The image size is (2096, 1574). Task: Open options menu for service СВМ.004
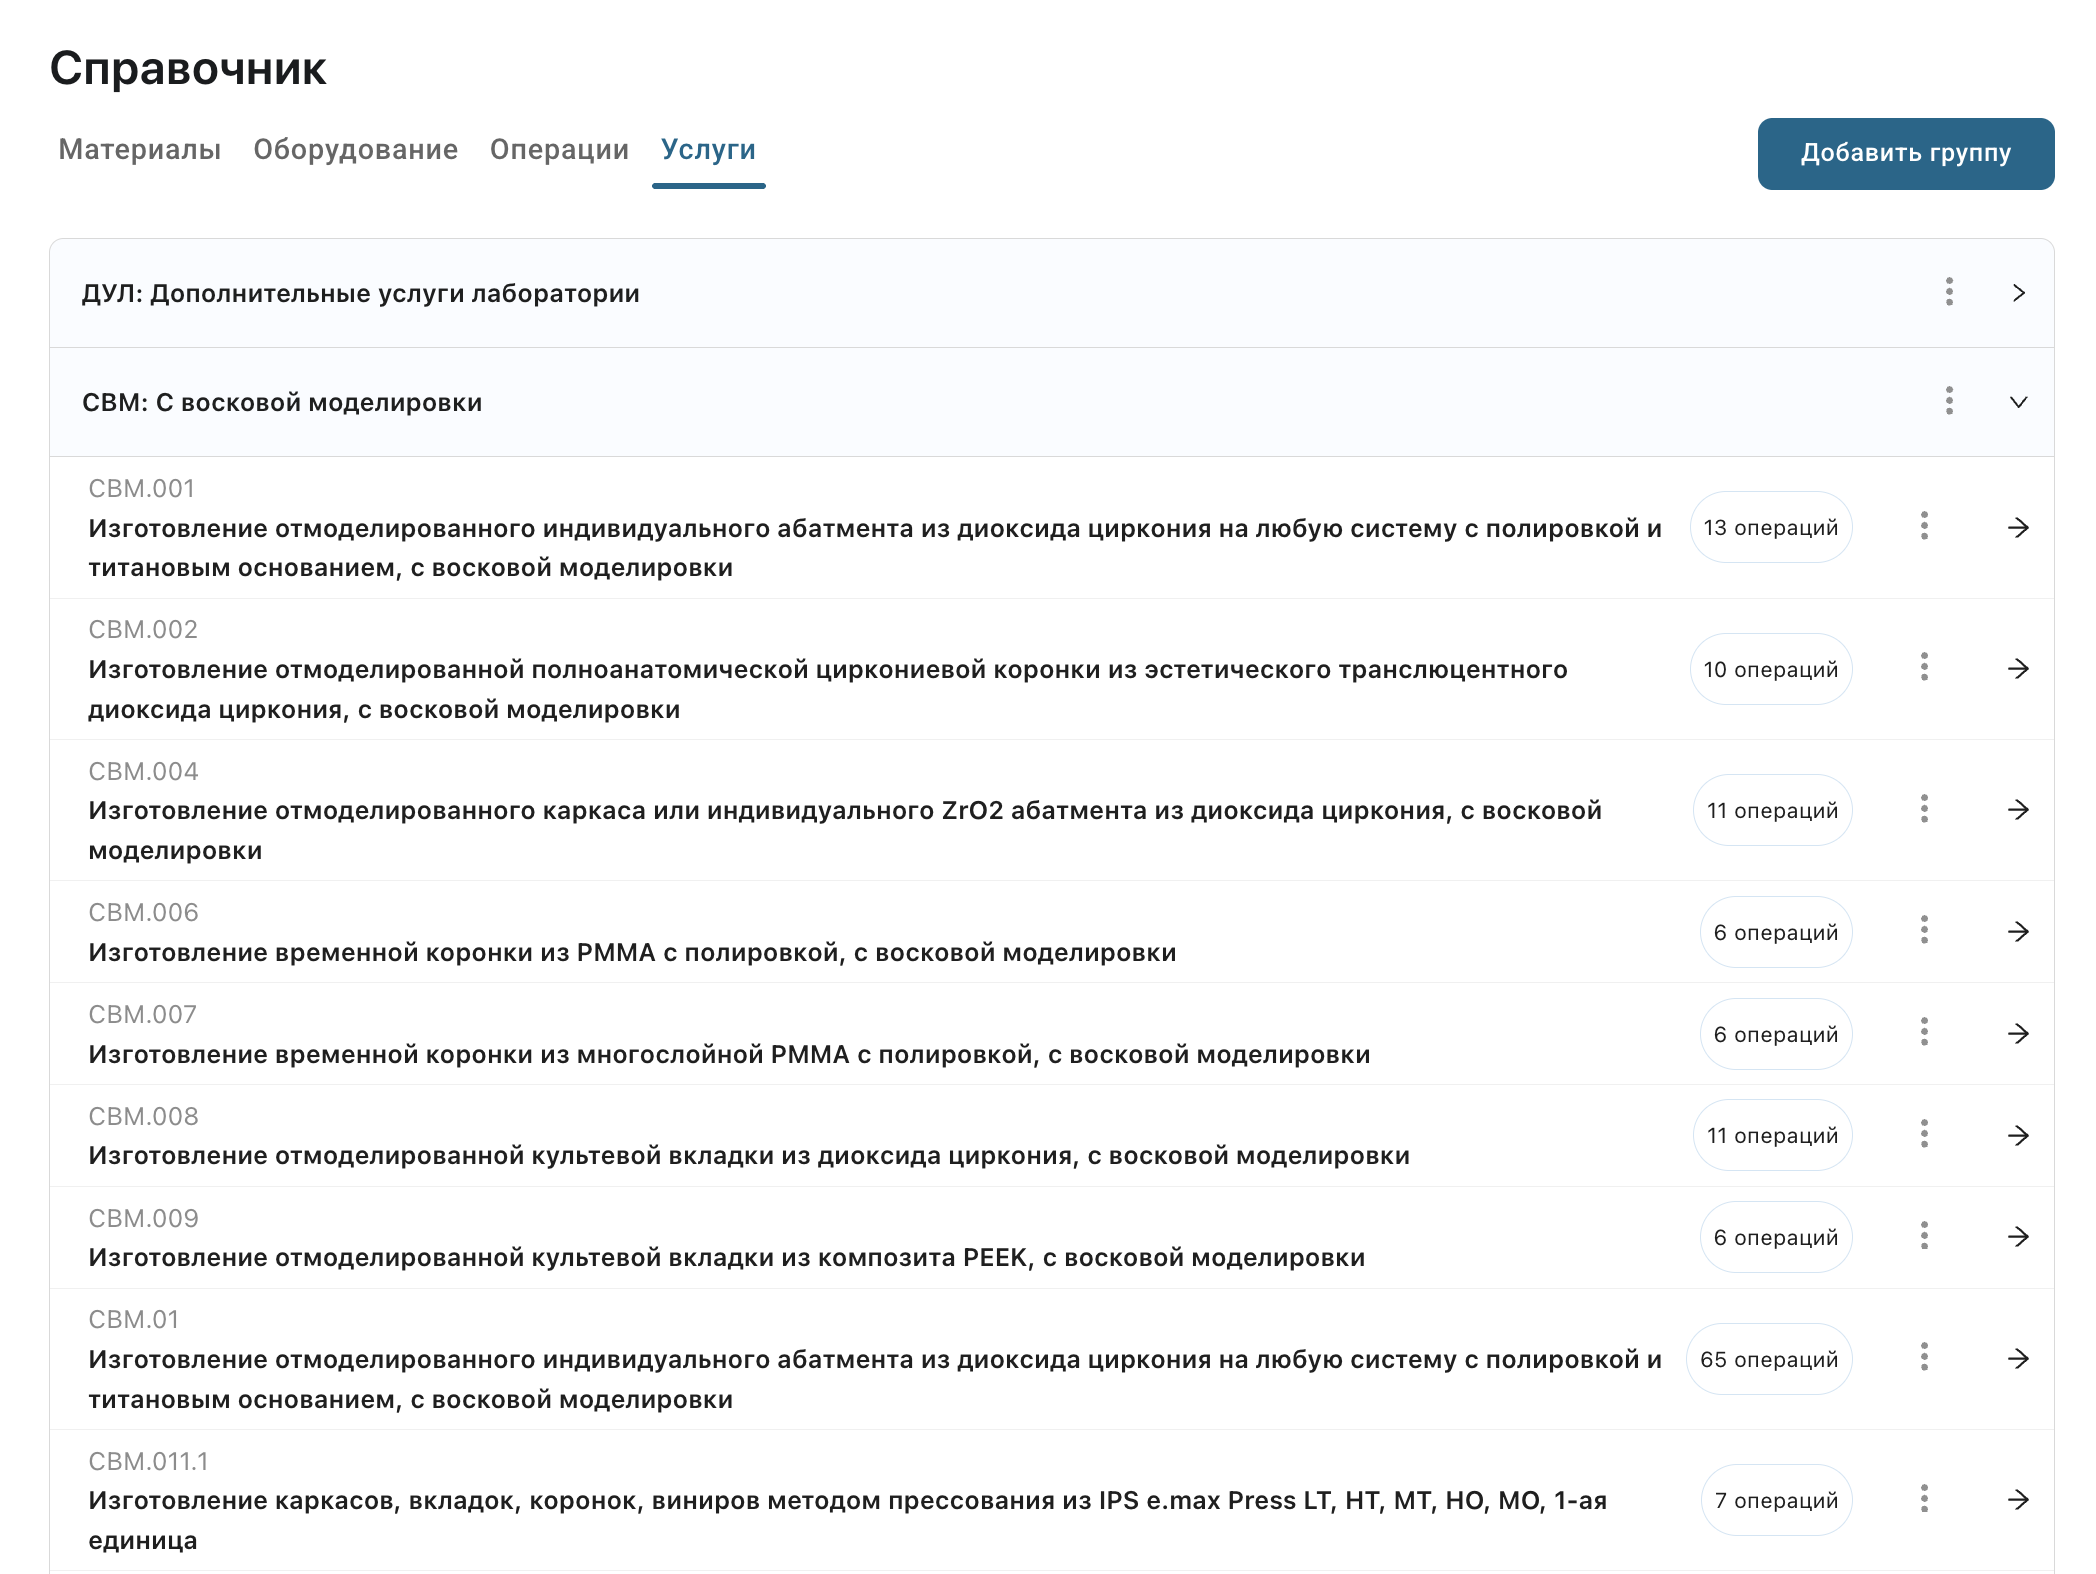pos(1924,809)
